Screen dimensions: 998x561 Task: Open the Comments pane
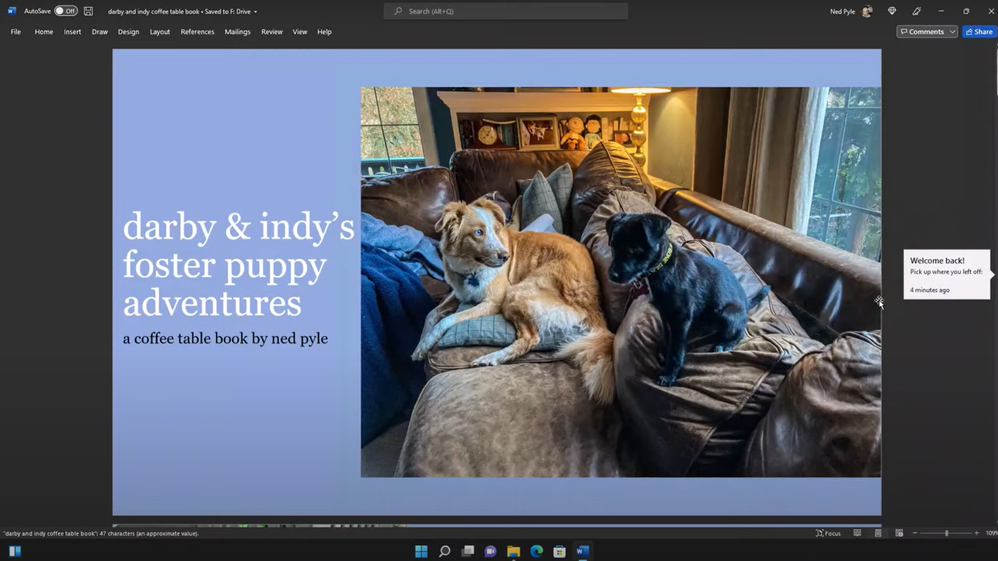(x=922, y=32)
